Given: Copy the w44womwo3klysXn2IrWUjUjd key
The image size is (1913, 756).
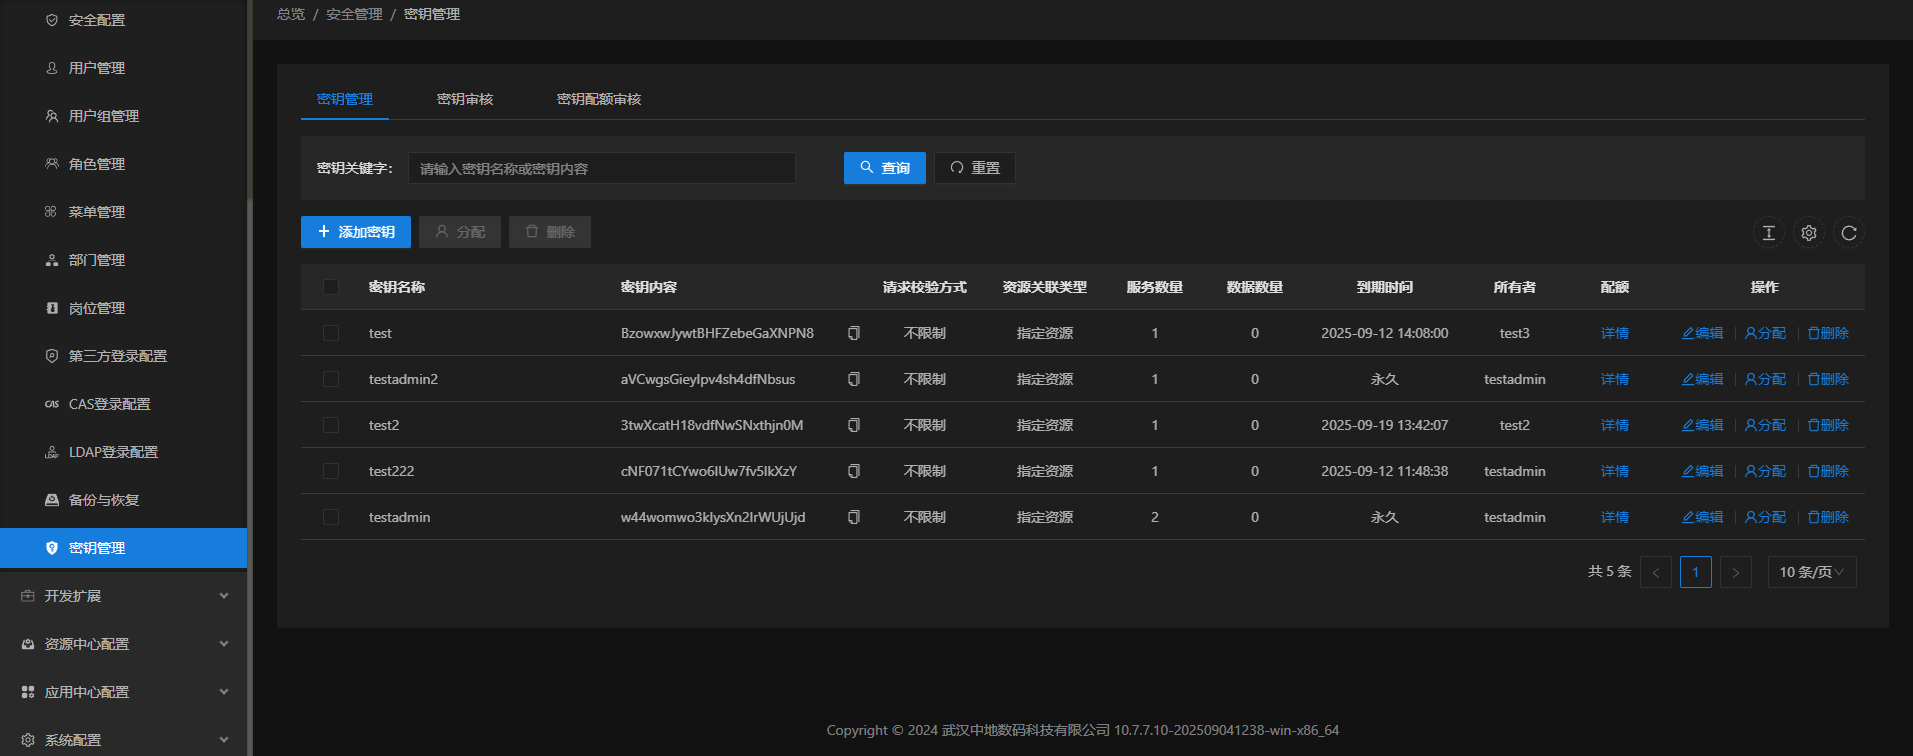Looking at the screenshot, I should [854, 517].
